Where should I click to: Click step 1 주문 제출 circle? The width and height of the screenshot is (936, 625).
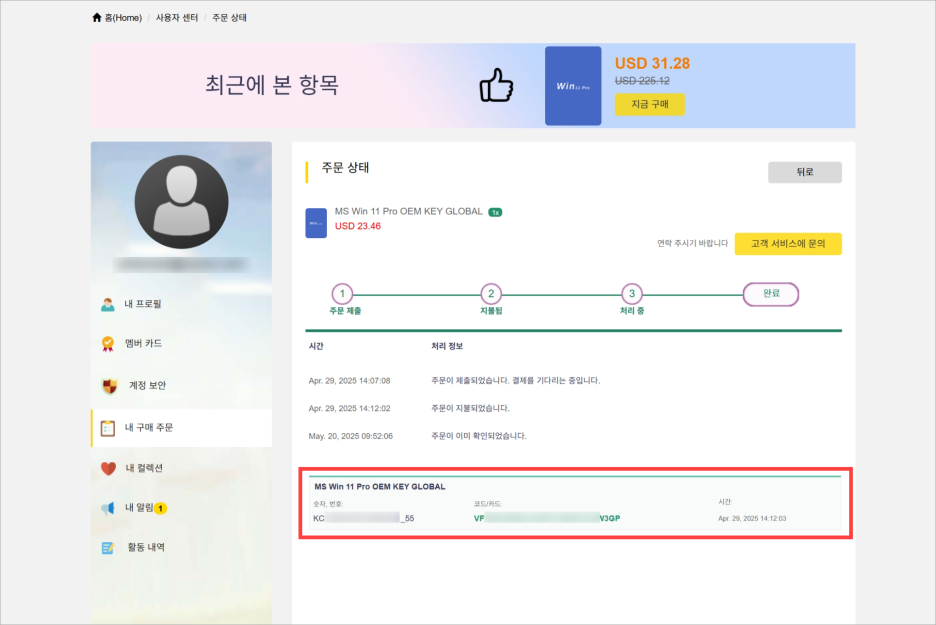342,294
